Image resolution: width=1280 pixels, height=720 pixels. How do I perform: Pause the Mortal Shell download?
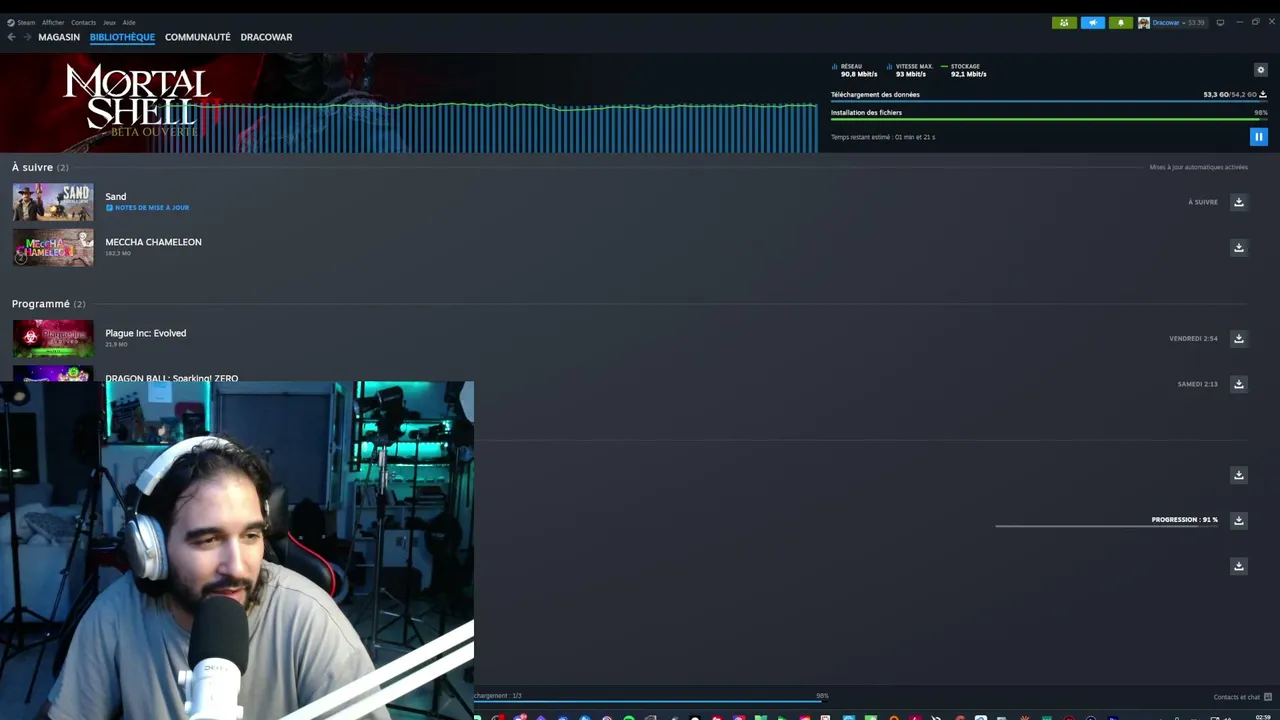(1259, 137)
